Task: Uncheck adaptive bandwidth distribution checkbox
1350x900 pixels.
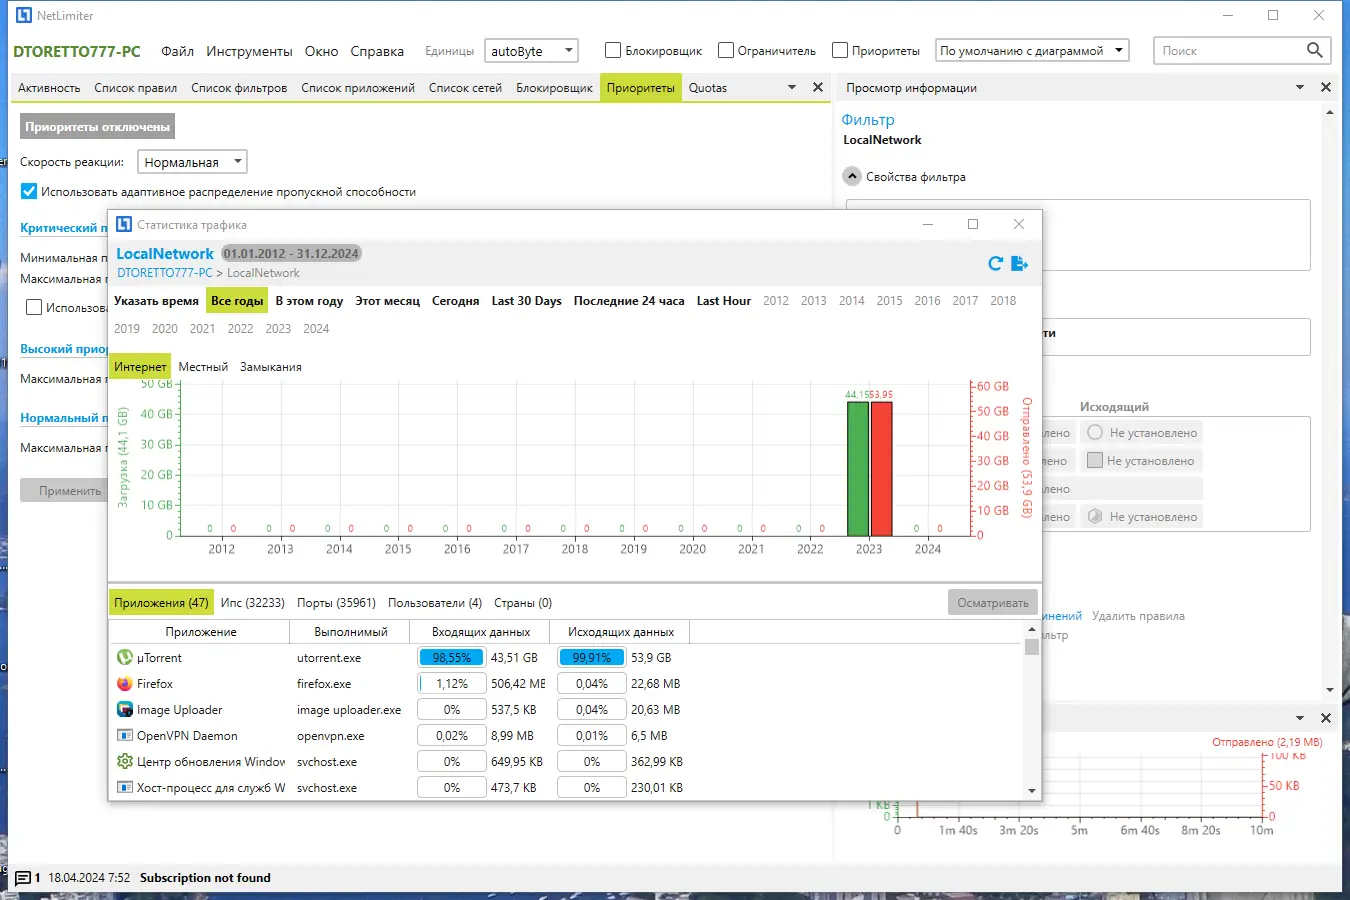Action: click(29, 191)
